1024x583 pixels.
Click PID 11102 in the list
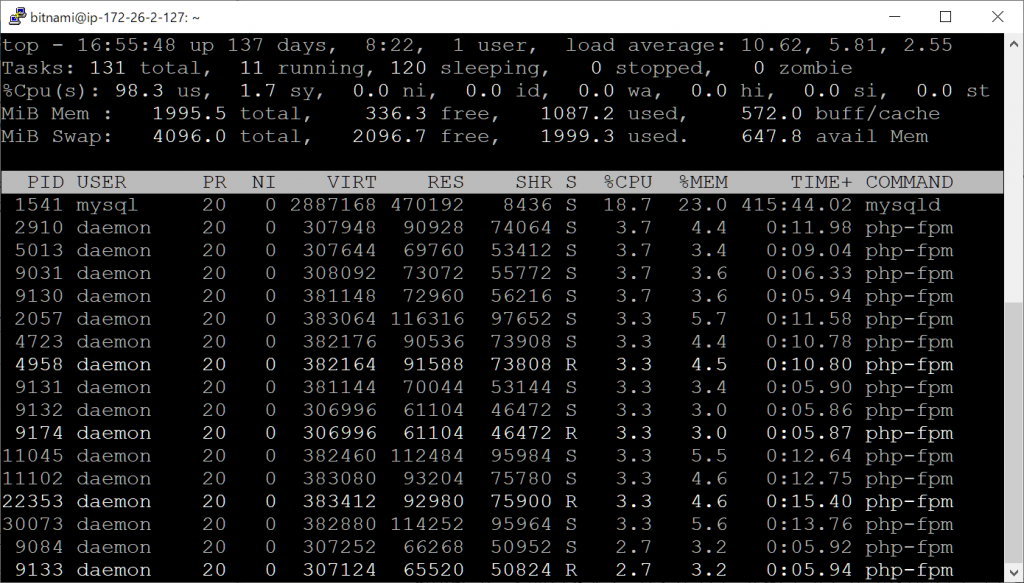(x=33, y=479)
